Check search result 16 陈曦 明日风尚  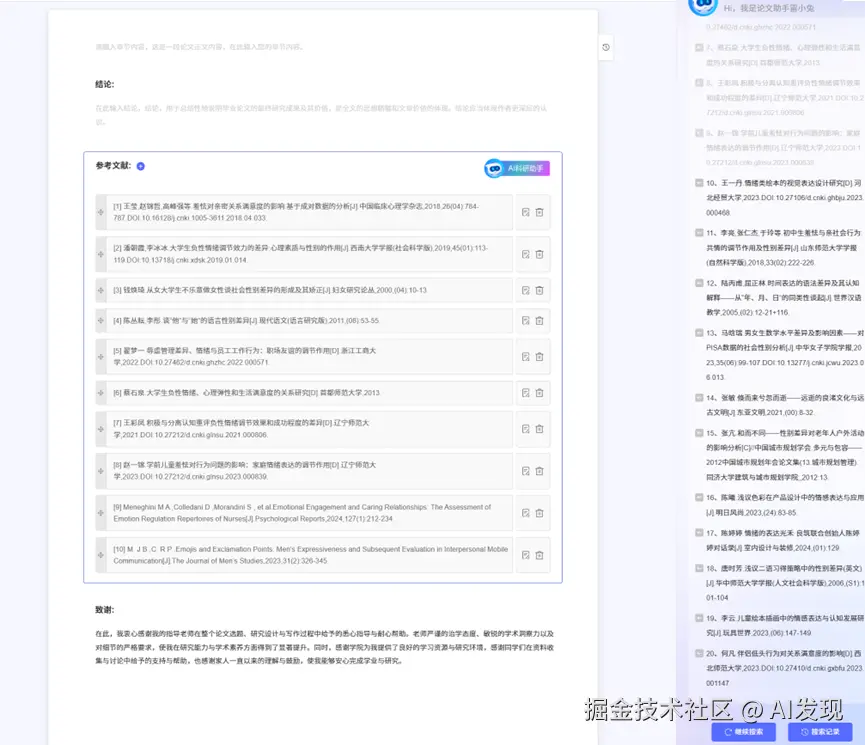(699, 497)
